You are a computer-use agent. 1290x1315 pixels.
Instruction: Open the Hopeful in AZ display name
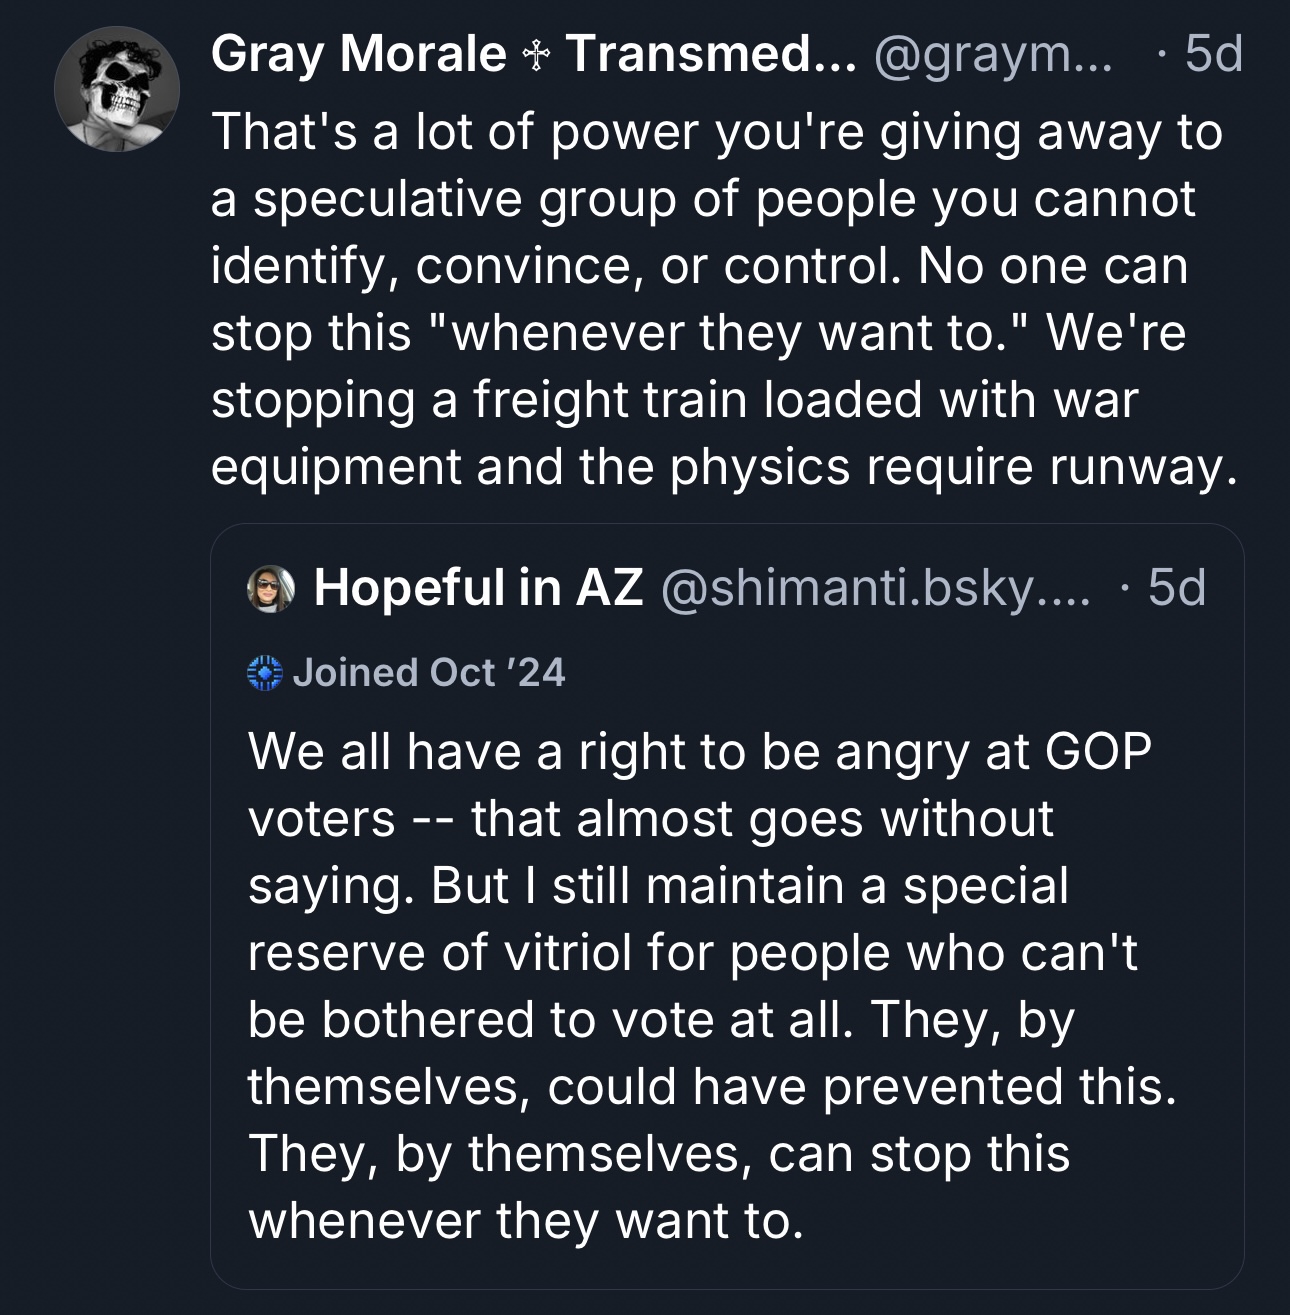478,588
